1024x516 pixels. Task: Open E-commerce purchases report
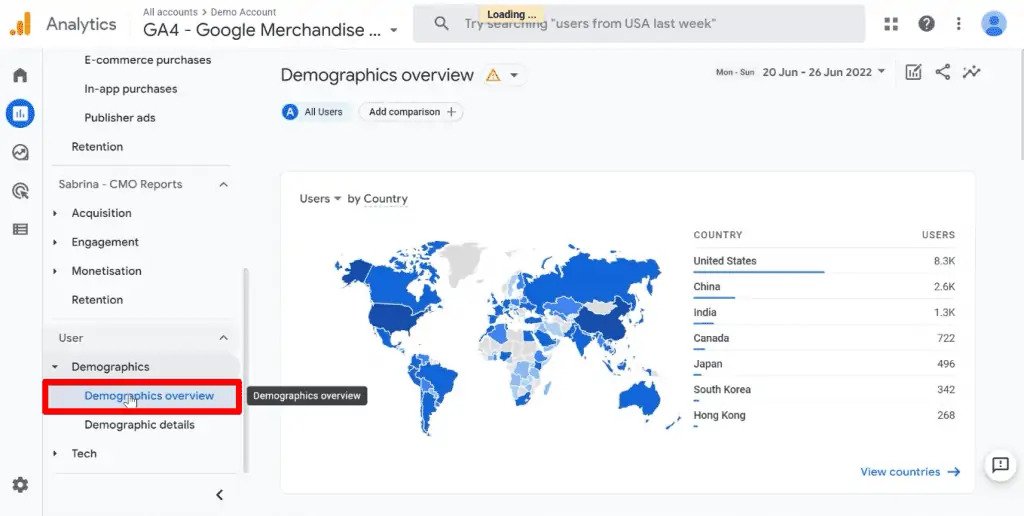click(x=148, y=59)
